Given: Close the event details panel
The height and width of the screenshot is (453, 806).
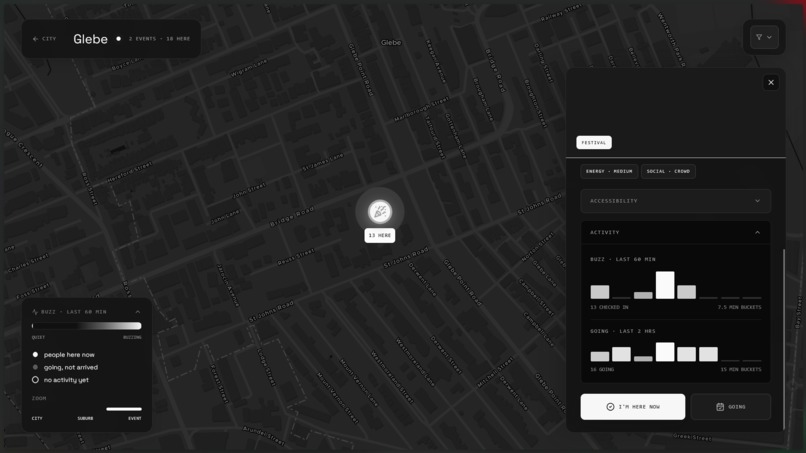Looking at the screenshot, I should pyautogui.click(x=771, y=82).
